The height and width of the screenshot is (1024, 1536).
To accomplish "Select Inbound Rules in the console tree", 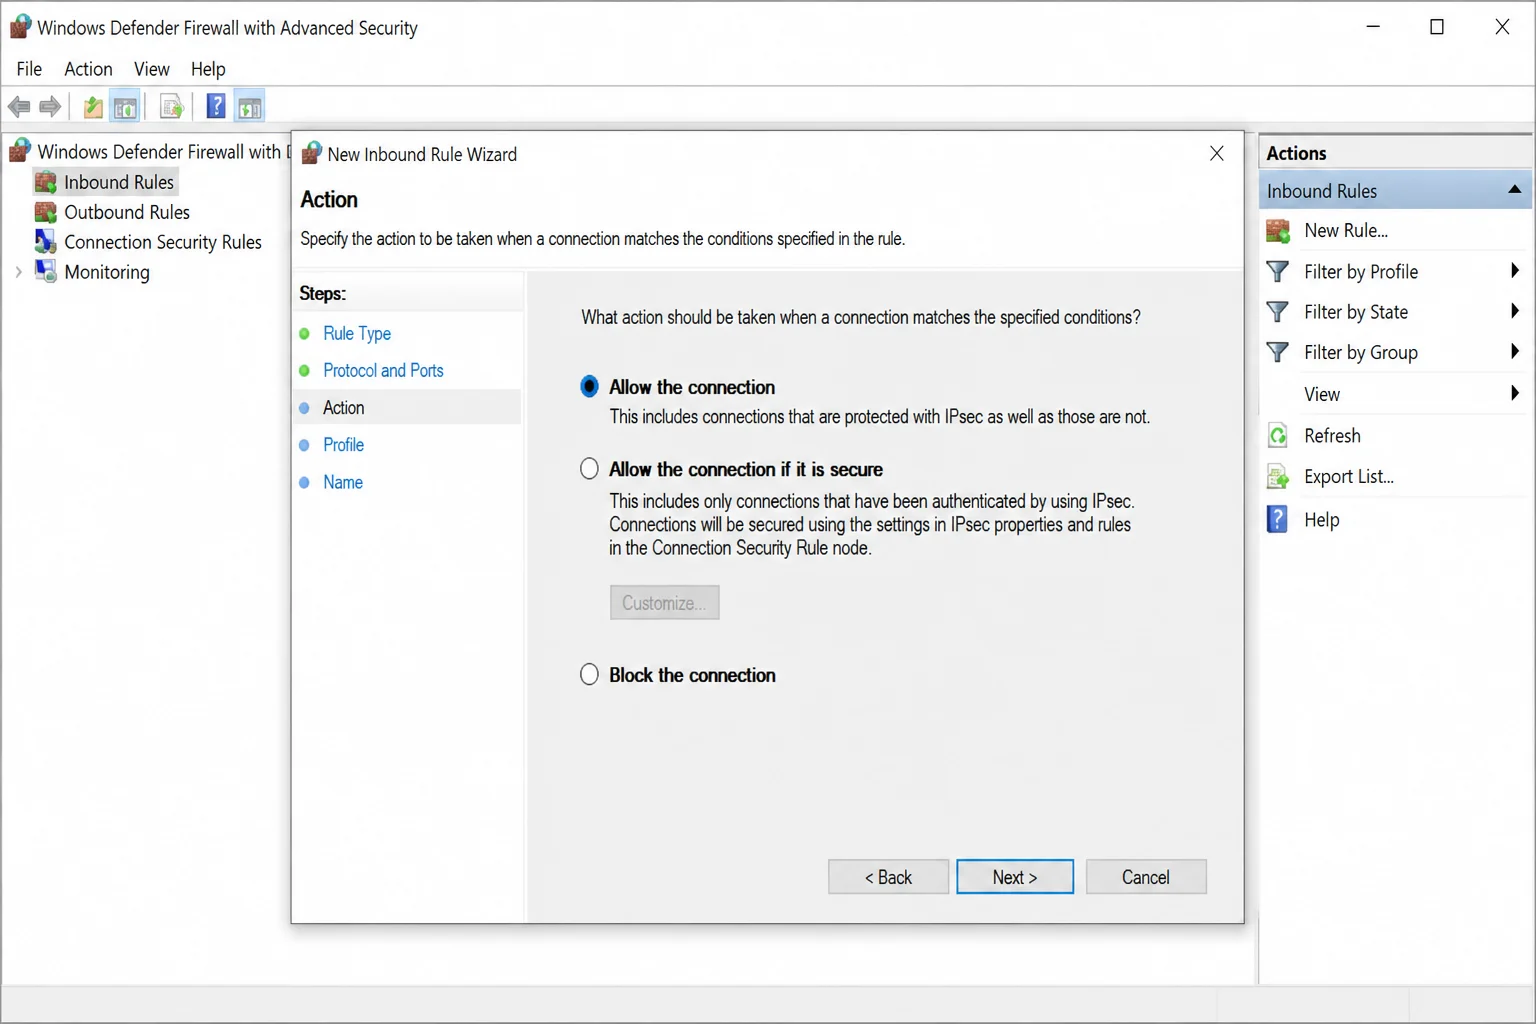I will pyautogui.click(x=119, y=182).
